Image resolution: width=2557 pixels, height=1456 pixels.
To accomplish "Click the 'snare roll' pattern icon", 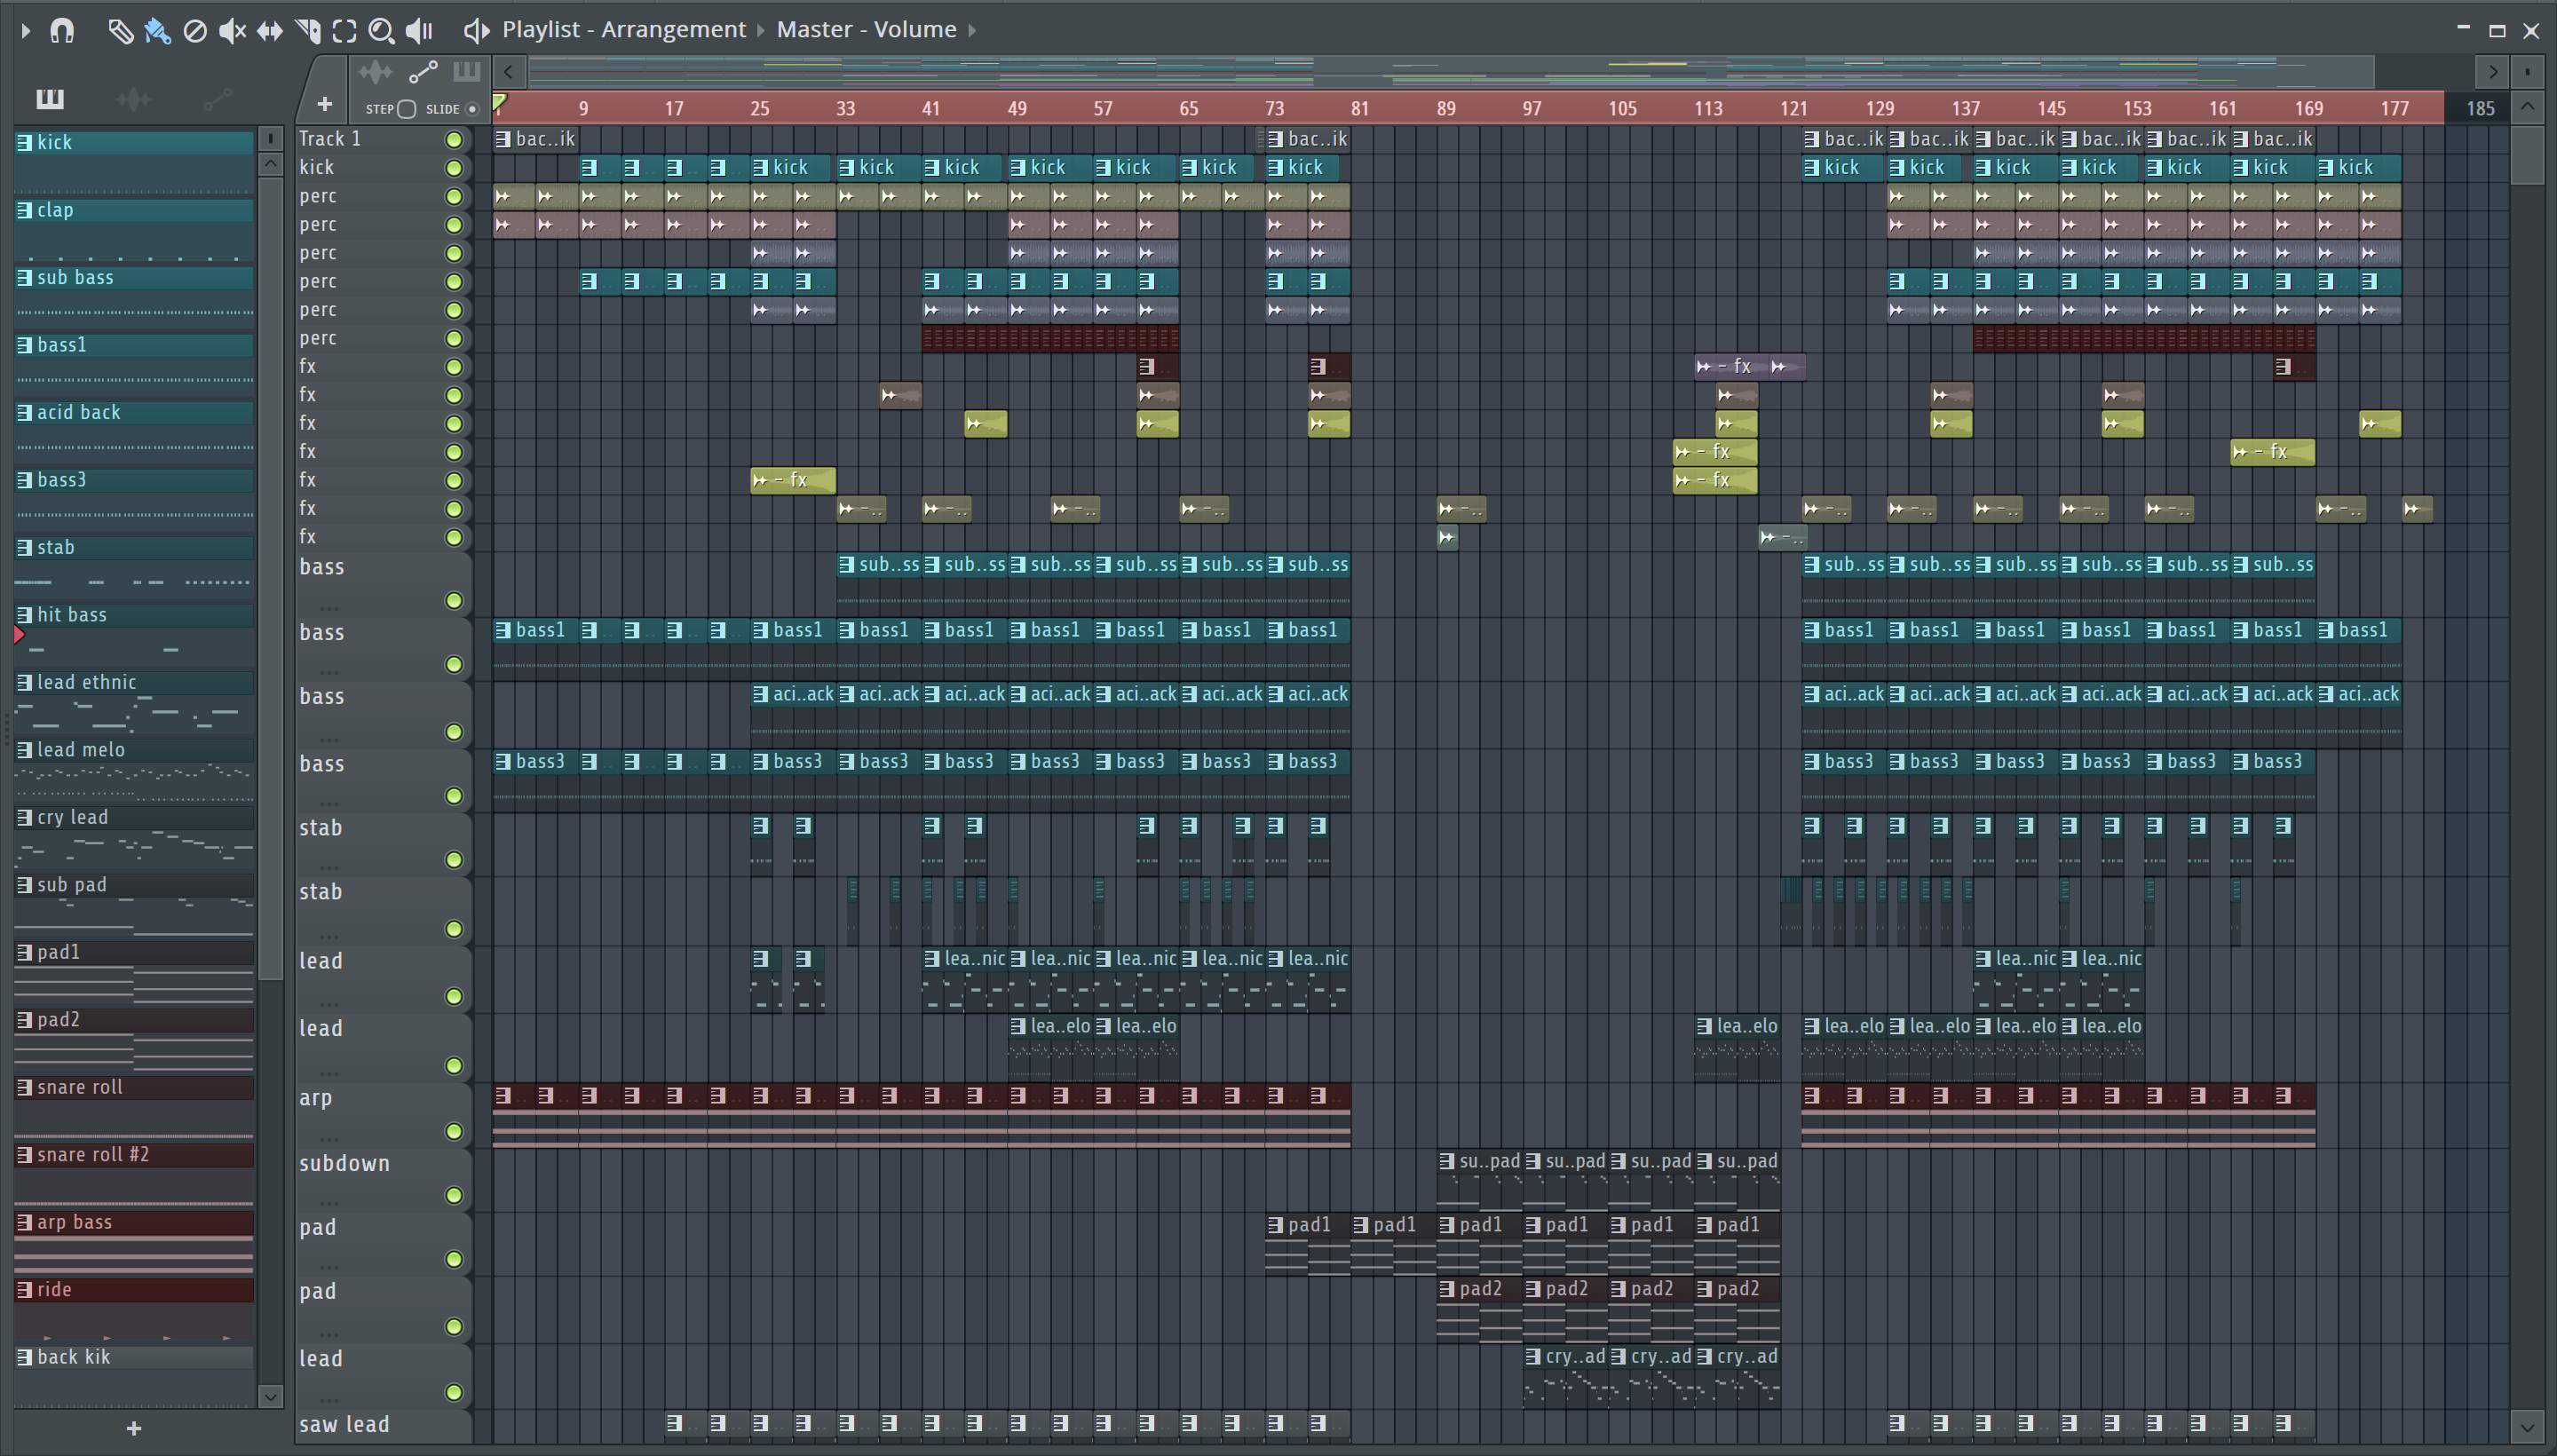I will (x=25, y=1087).
